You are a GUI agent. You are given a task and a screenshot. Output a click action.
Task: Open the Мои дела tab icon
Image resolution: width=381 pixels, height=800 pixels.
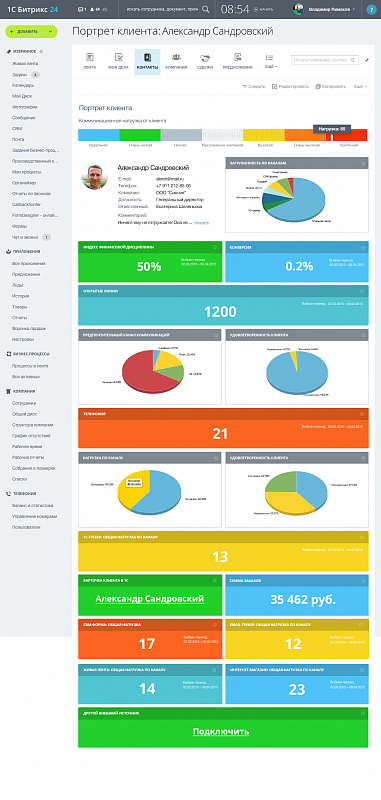pyautogui.click(x=118, y=57)
